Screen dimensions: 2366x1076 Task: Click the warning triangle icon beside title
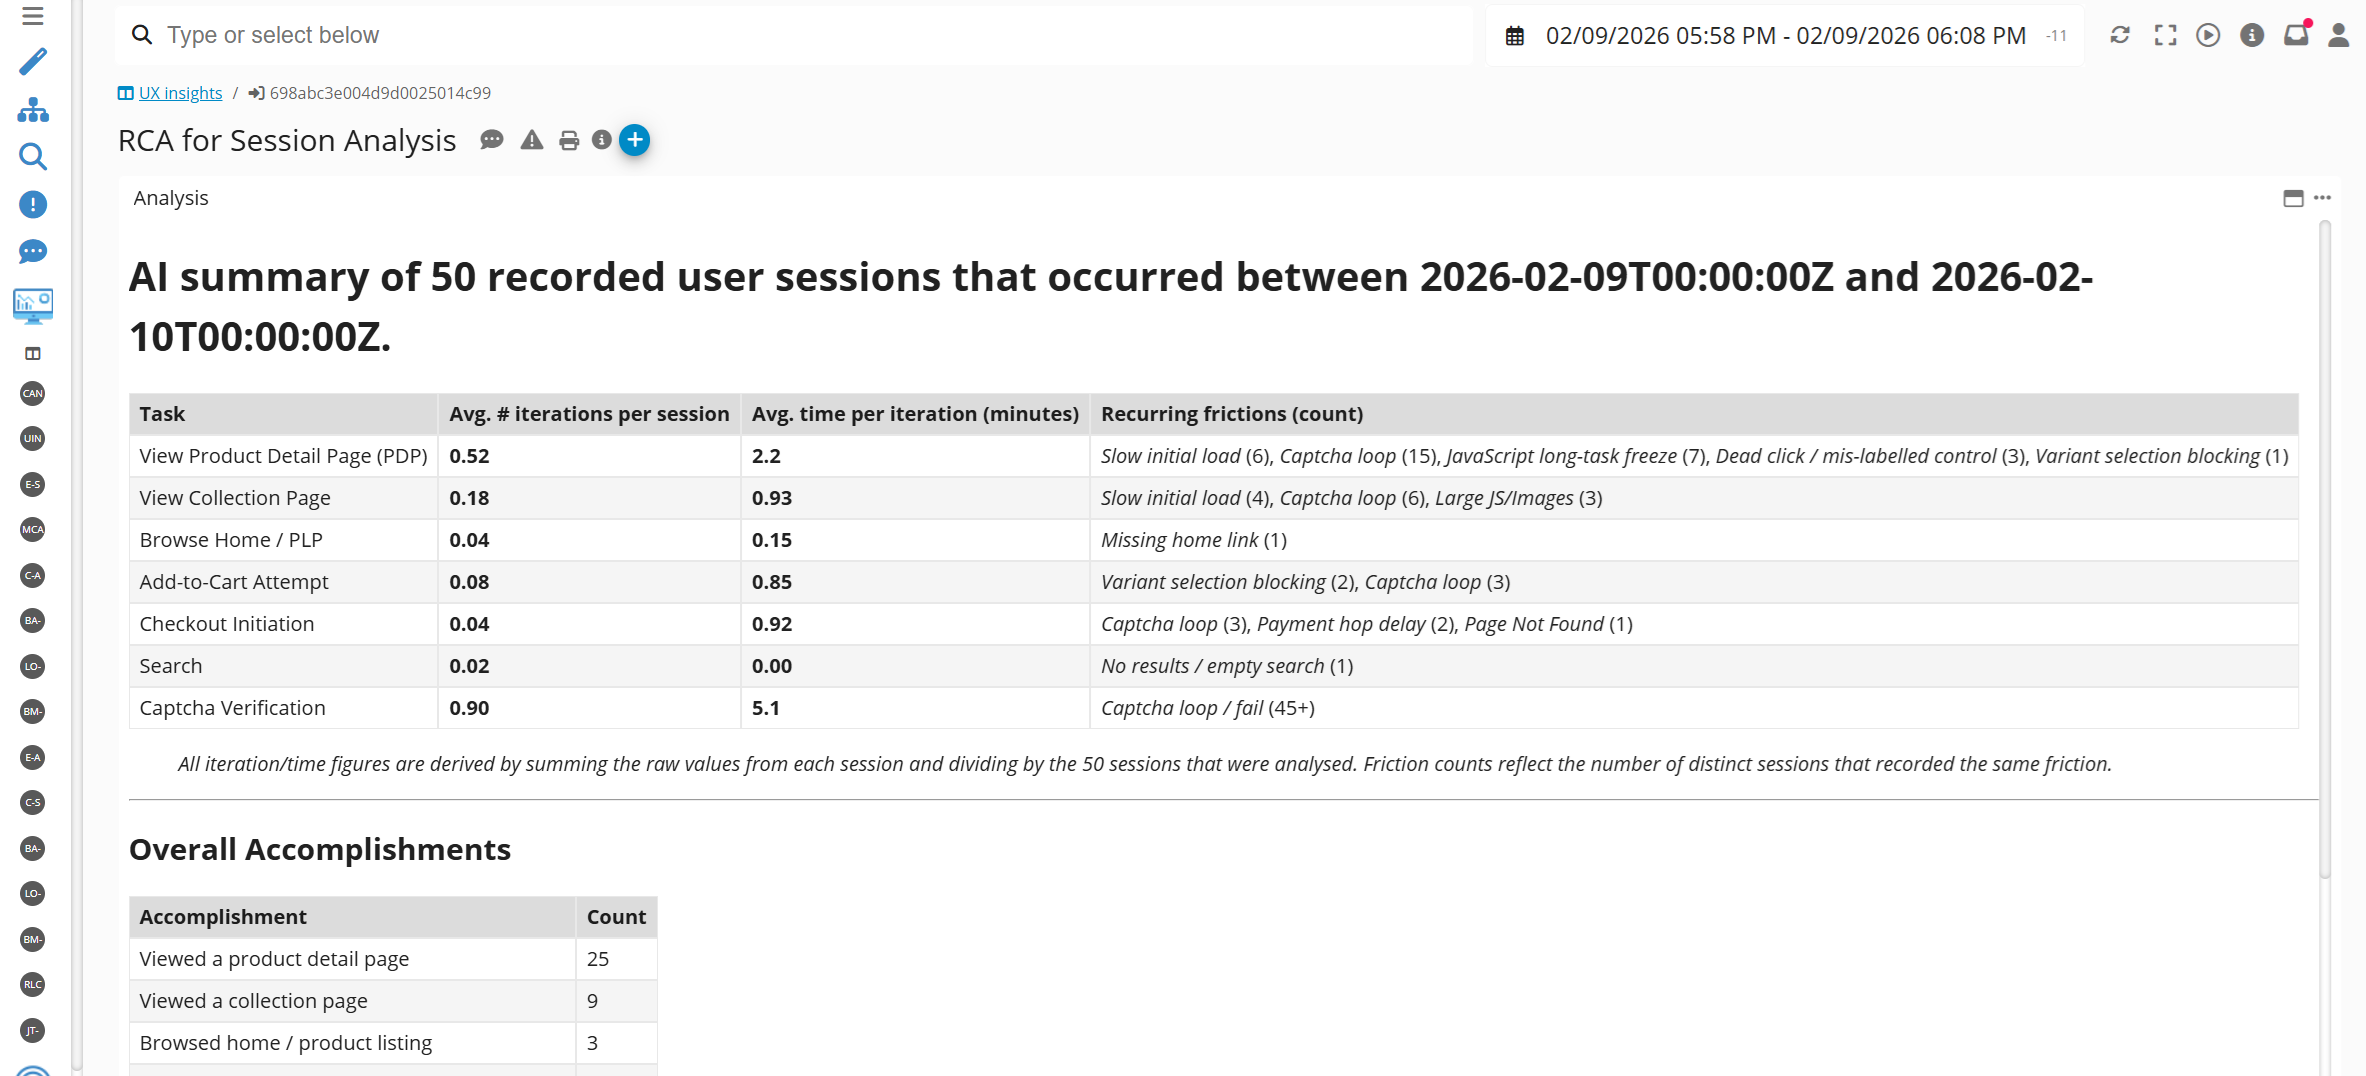click(x=532, y=141)
